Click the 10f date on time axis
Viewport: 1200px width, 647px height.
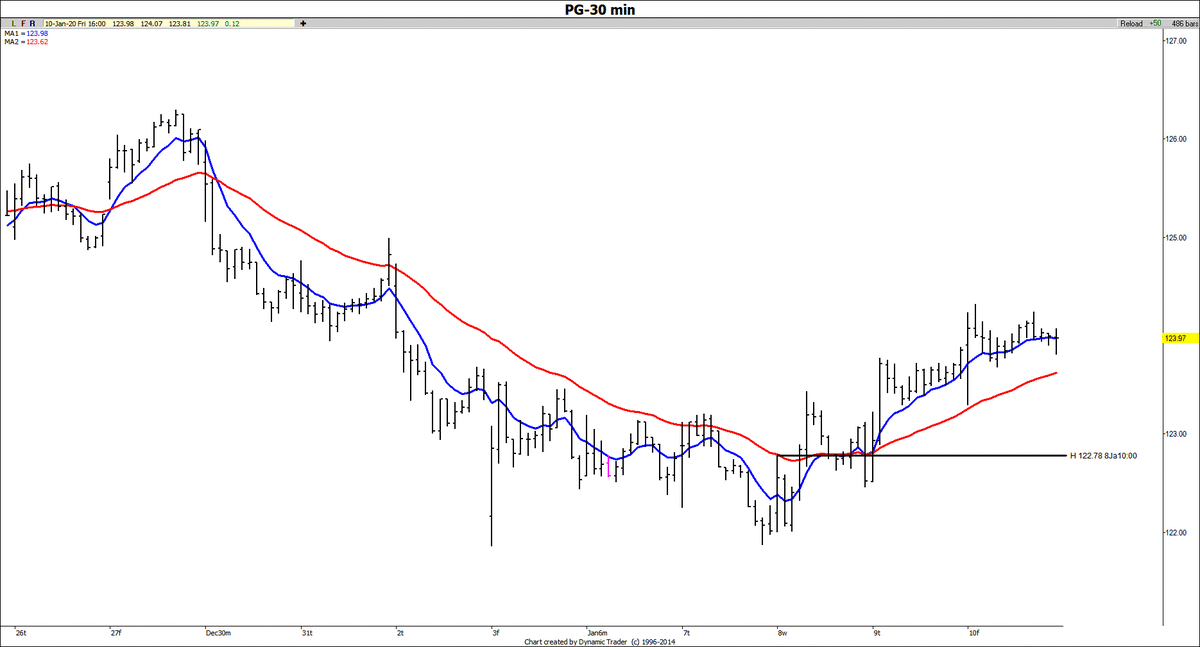pyautogui.click(x=973, y=632)
